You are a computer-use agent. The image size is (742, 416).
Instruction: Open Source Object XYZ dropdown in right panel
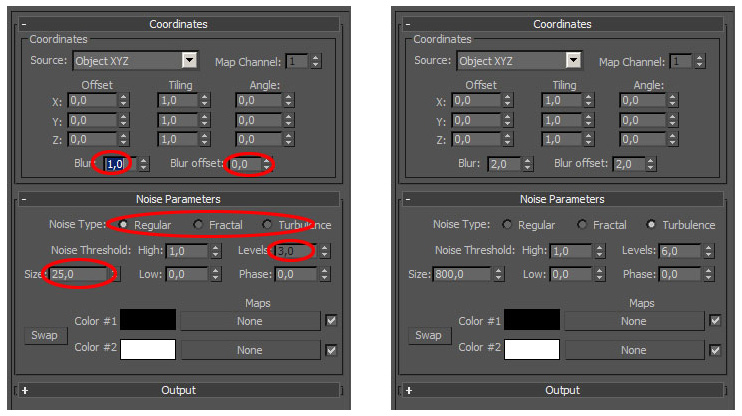573,61
